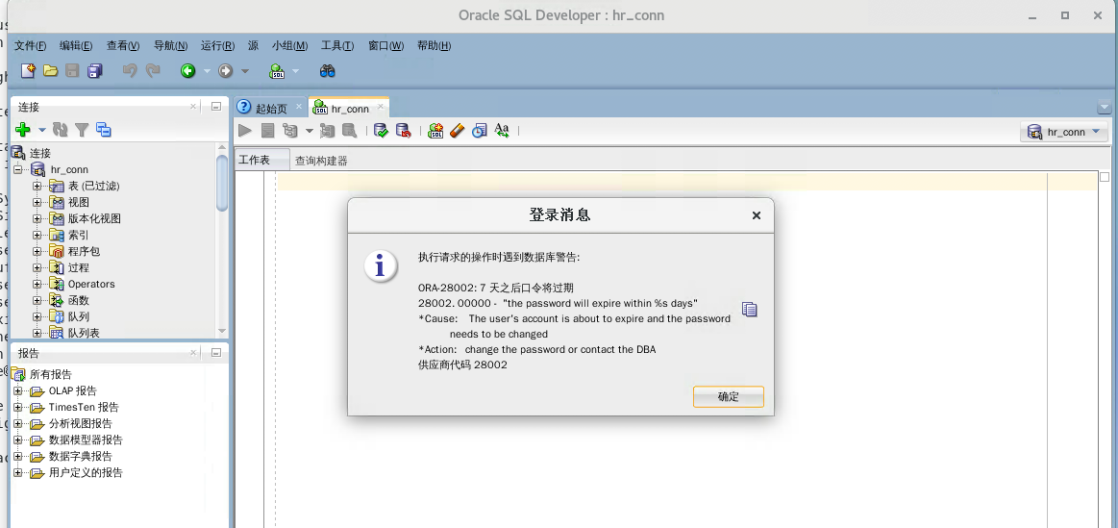The width and height of the screenshot is (1118, 528).
Task: Click the Open folder icon in main toolbar
Action: [50, 71]
